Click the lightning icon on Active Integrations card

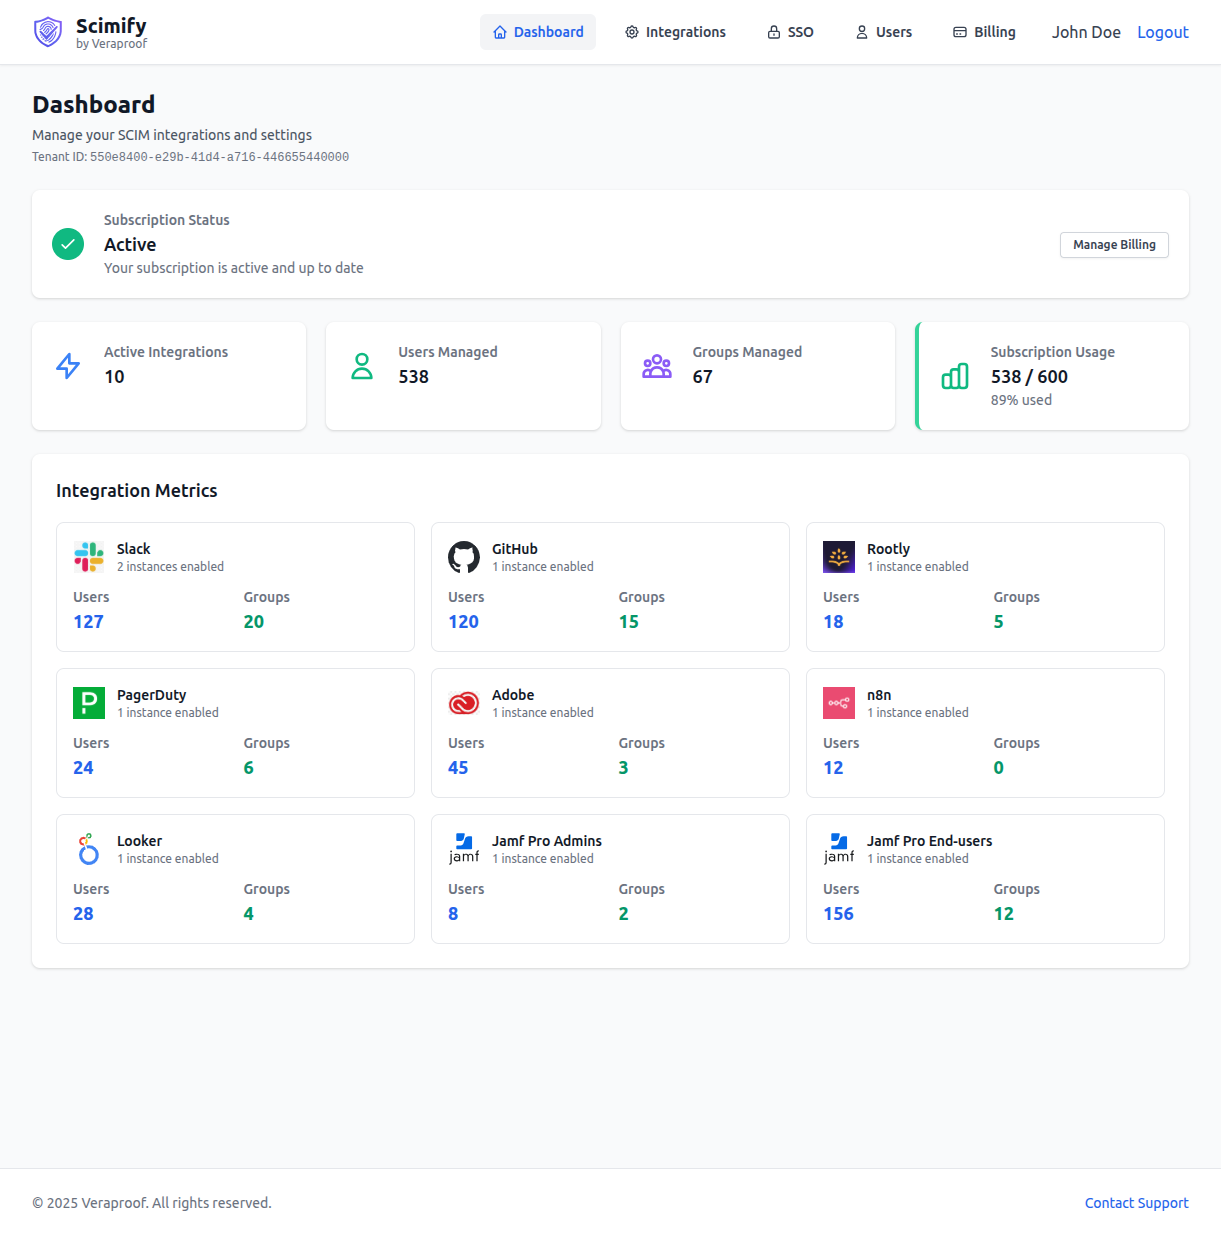click(x=67, y=366)
